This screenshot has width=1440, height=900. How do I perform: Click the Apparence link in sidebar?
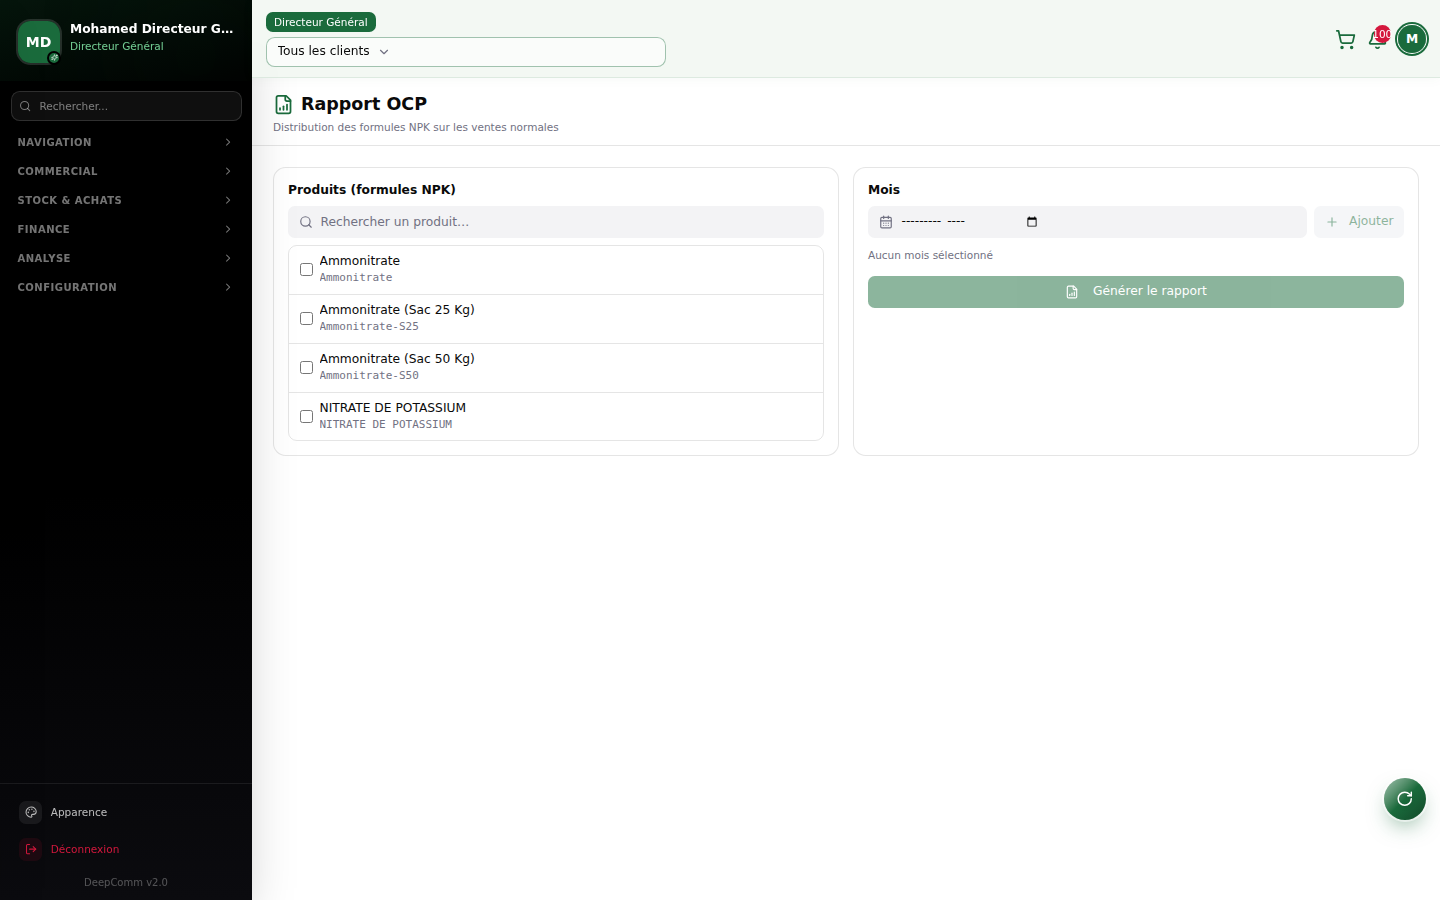126,812
